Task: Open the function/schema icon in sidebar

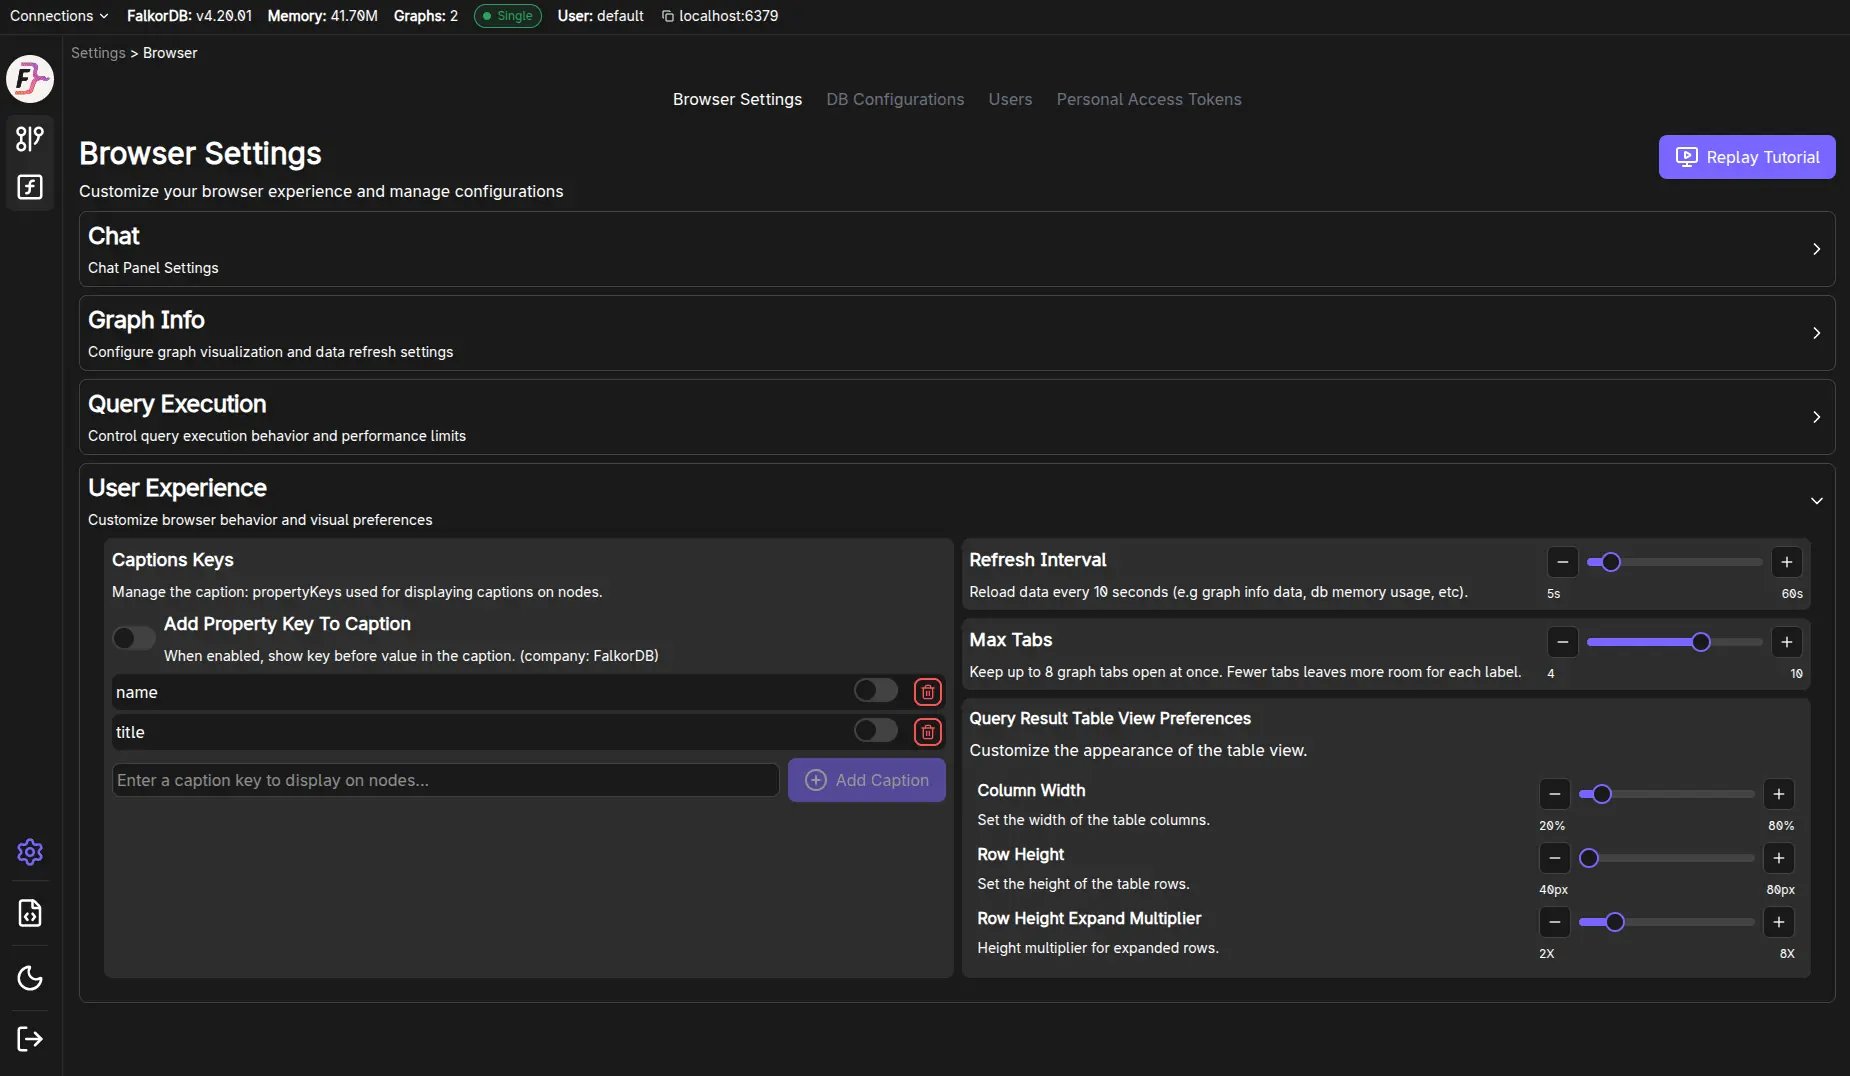Action: pos(30,187)
